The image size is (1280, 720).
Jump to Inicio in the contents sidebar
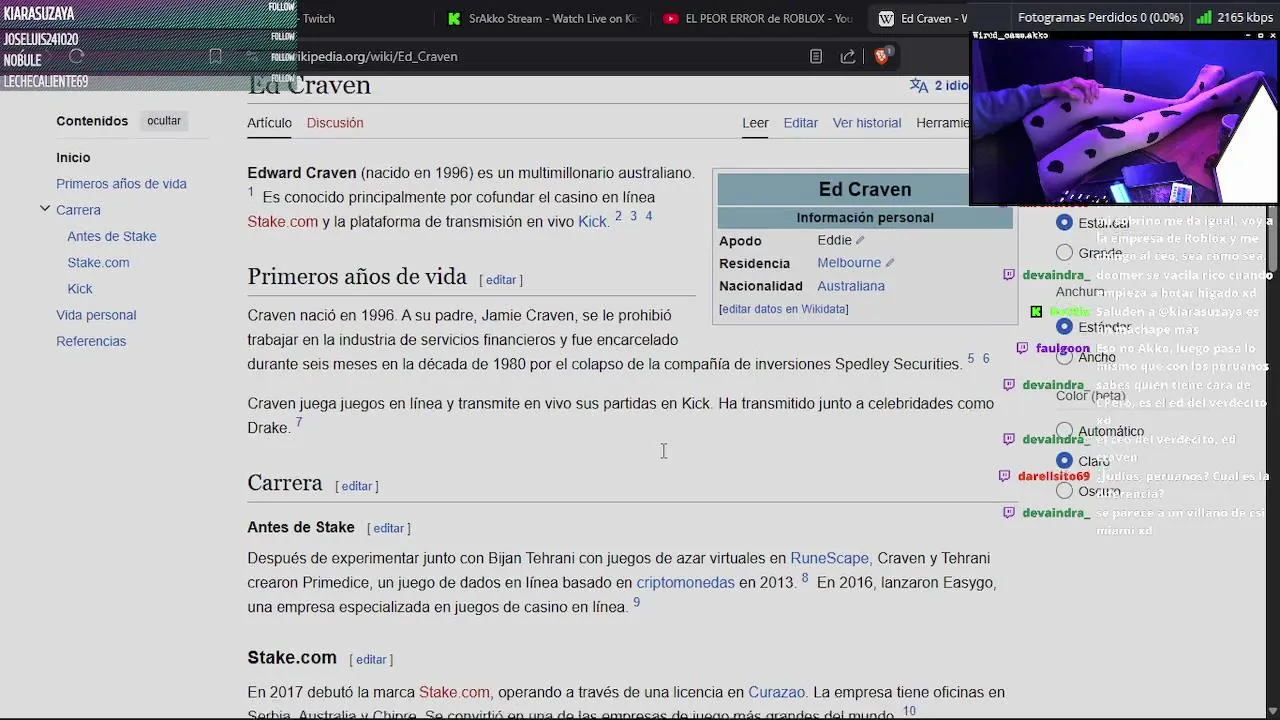(73, 158)
